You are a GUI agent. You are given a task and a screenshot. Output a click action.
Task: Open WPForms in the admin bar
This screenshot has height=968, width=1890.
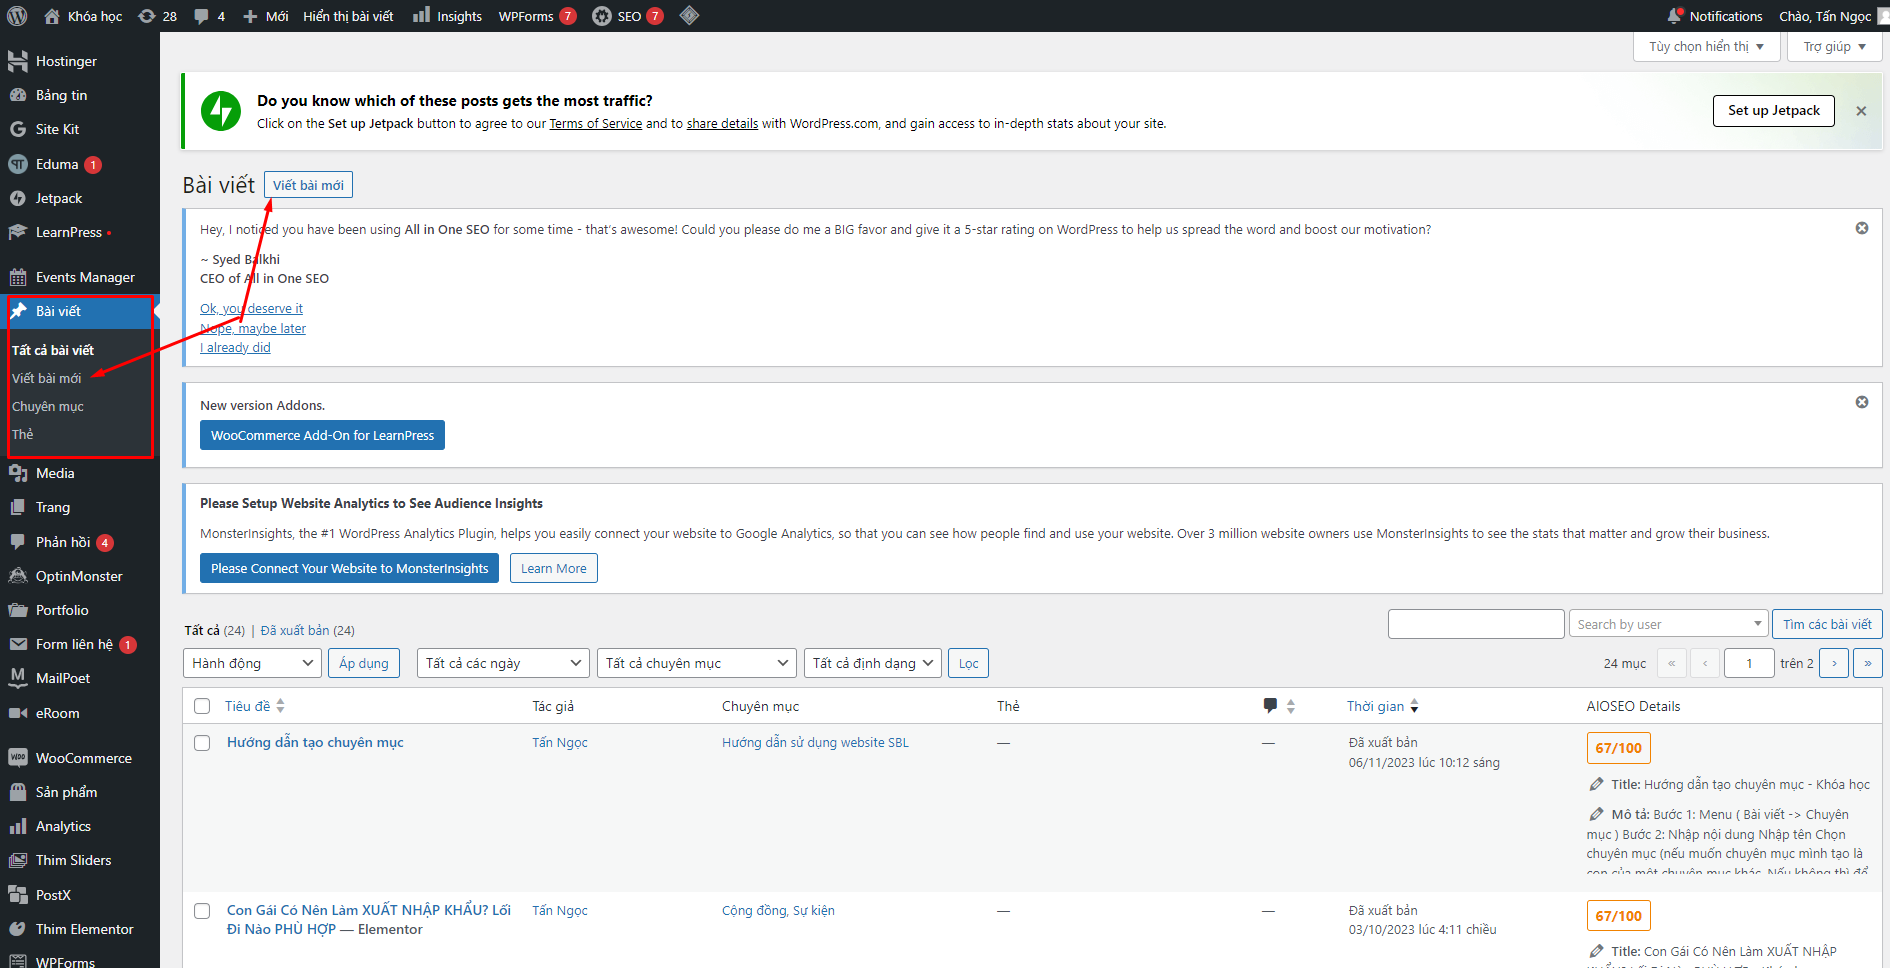pyautogui.click(x=537, y=16)
